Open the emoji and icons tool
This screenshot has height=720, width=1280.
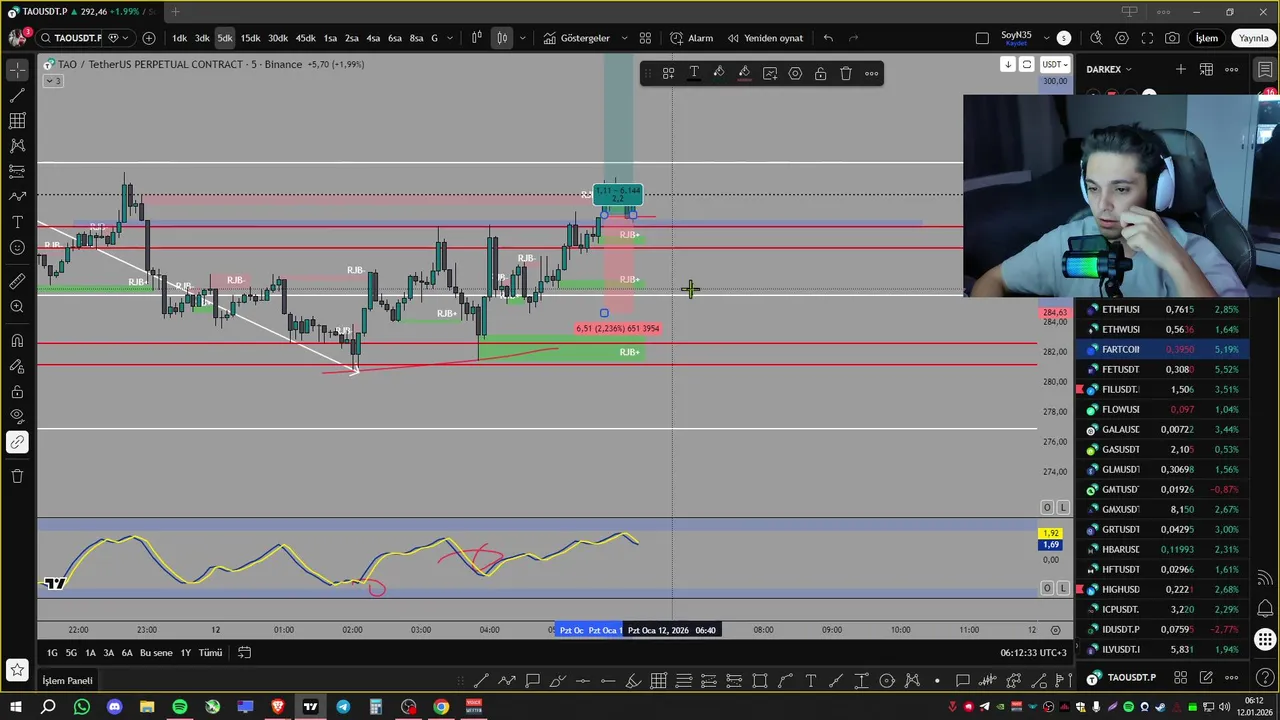point(17,247)
